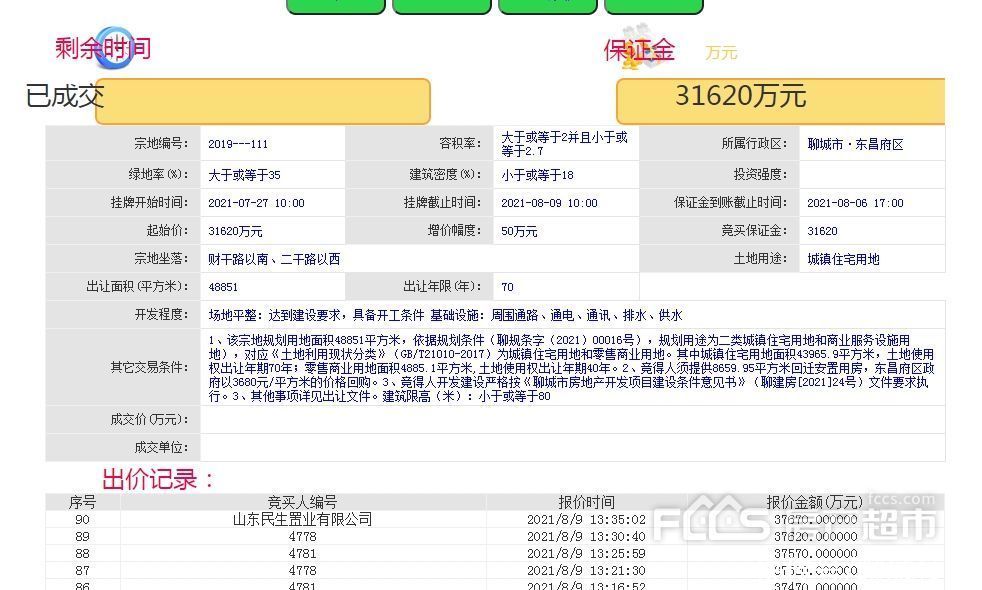Click bidder number 4778 in row 89
The image size is (982, 590).
(302, 537)
